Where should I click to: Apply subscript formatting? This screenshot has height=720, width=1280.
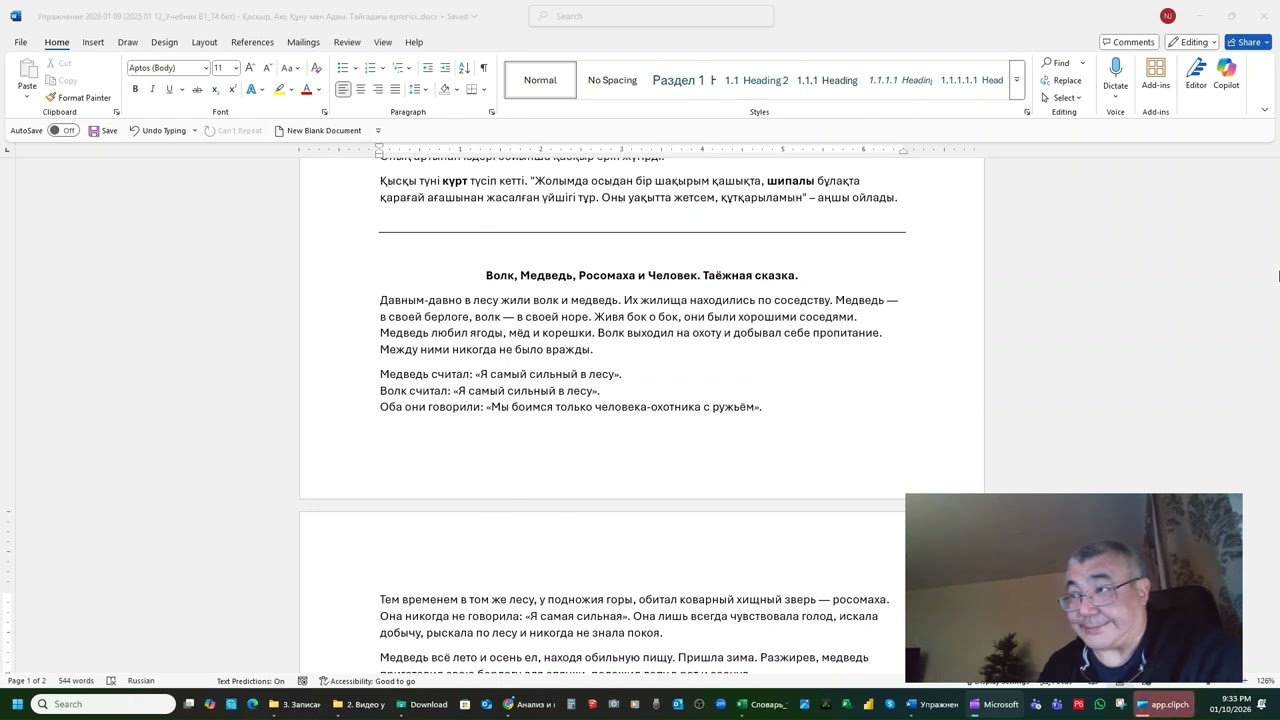pos(215,89)
